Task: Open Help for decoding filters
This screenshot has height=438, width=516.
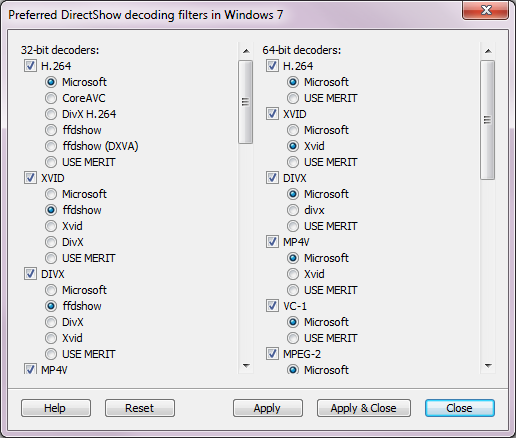Action: [x=56, y=408]
